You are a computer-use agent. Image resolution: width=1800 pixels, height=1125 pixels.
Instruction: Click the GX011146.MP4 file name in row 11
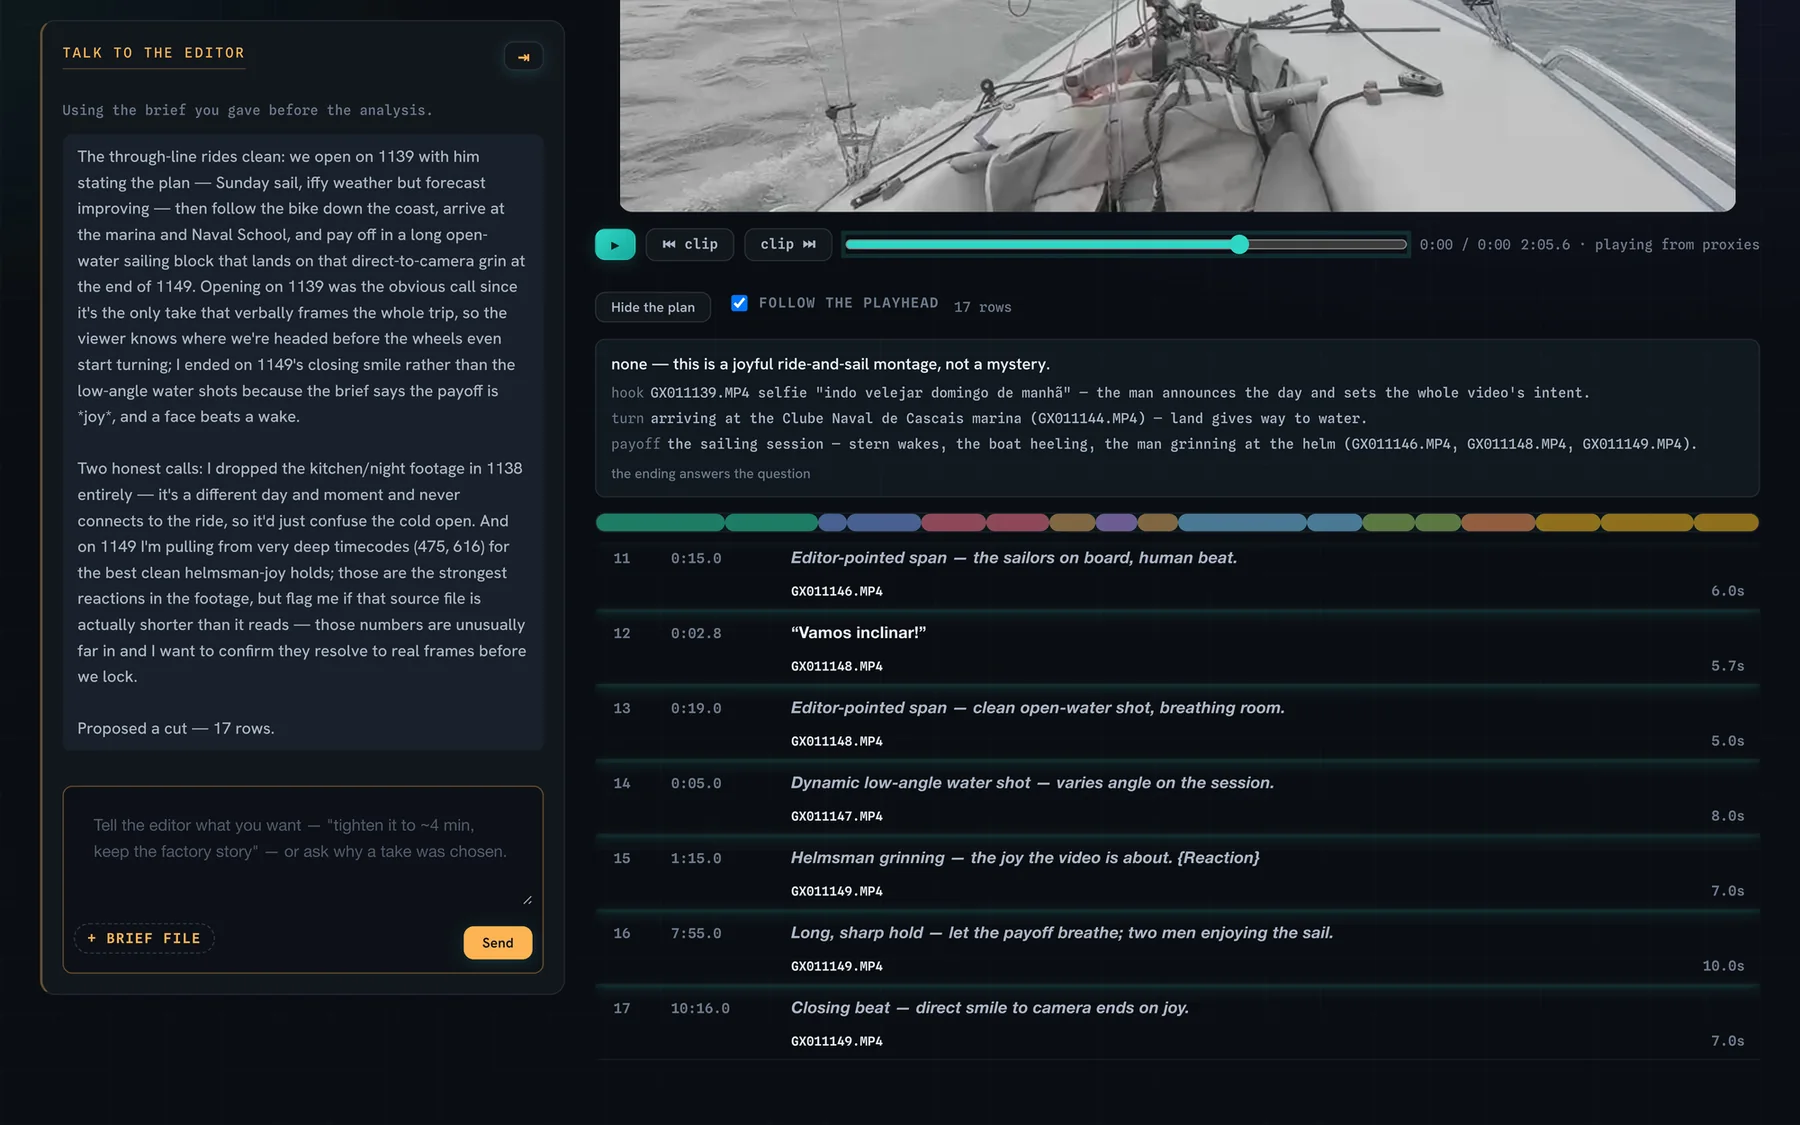tap(837, 591)
